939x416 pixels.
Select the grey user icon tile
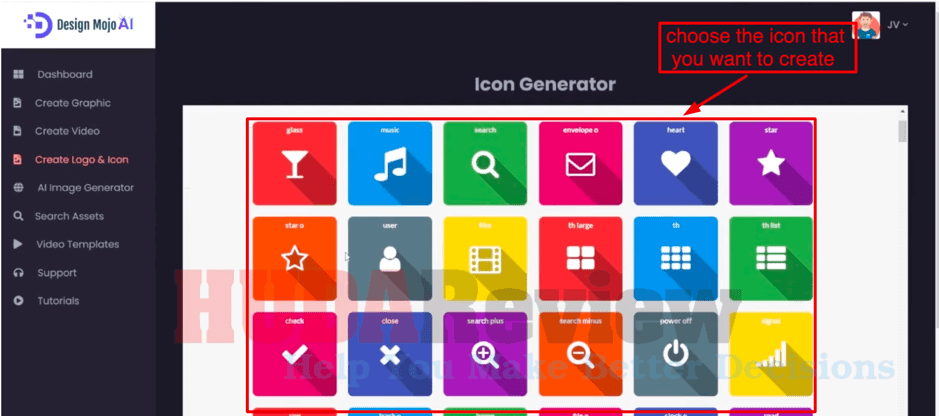point(390,259)
